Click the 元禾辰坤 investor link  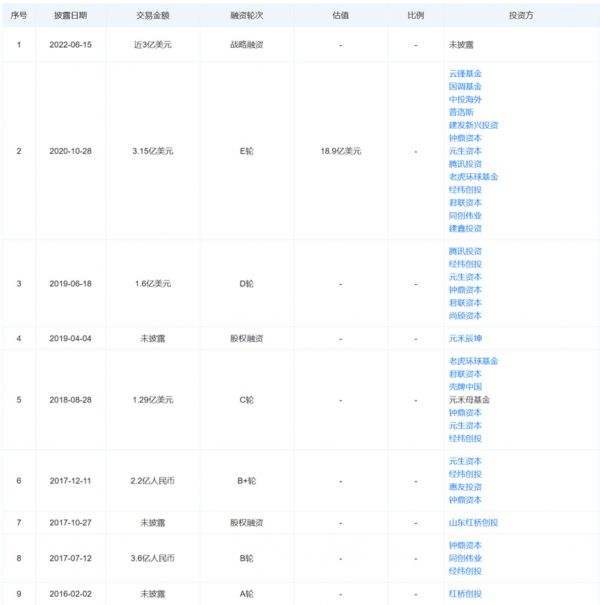465,338
